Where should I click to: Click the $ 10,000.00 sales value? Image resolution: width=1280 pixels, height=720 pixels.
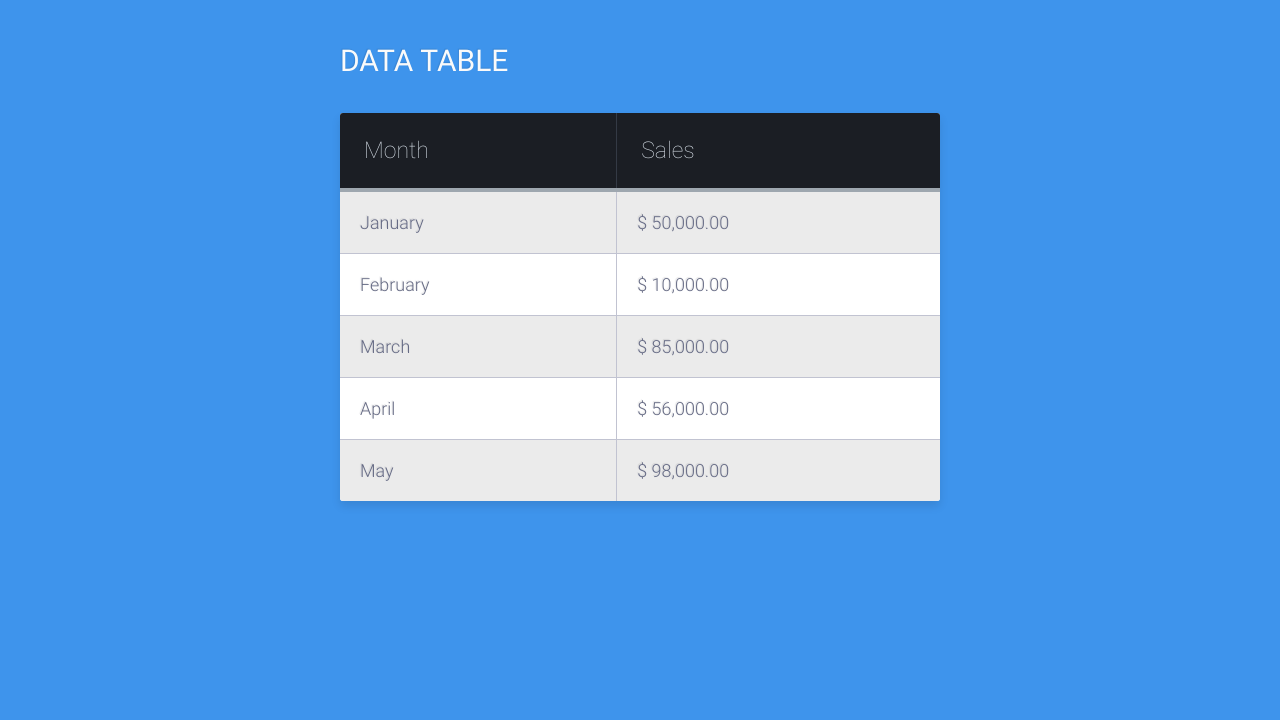coord(683,284)
